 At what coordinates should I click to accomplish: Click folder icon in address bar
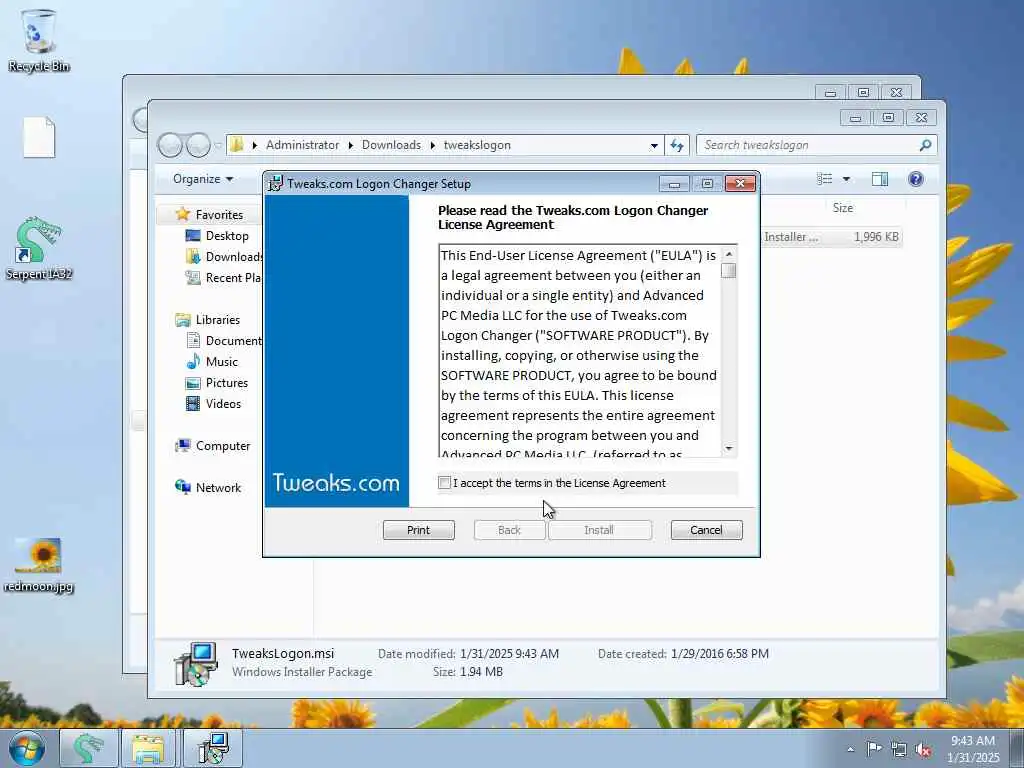pyautogui.click(x=237, y=145)
